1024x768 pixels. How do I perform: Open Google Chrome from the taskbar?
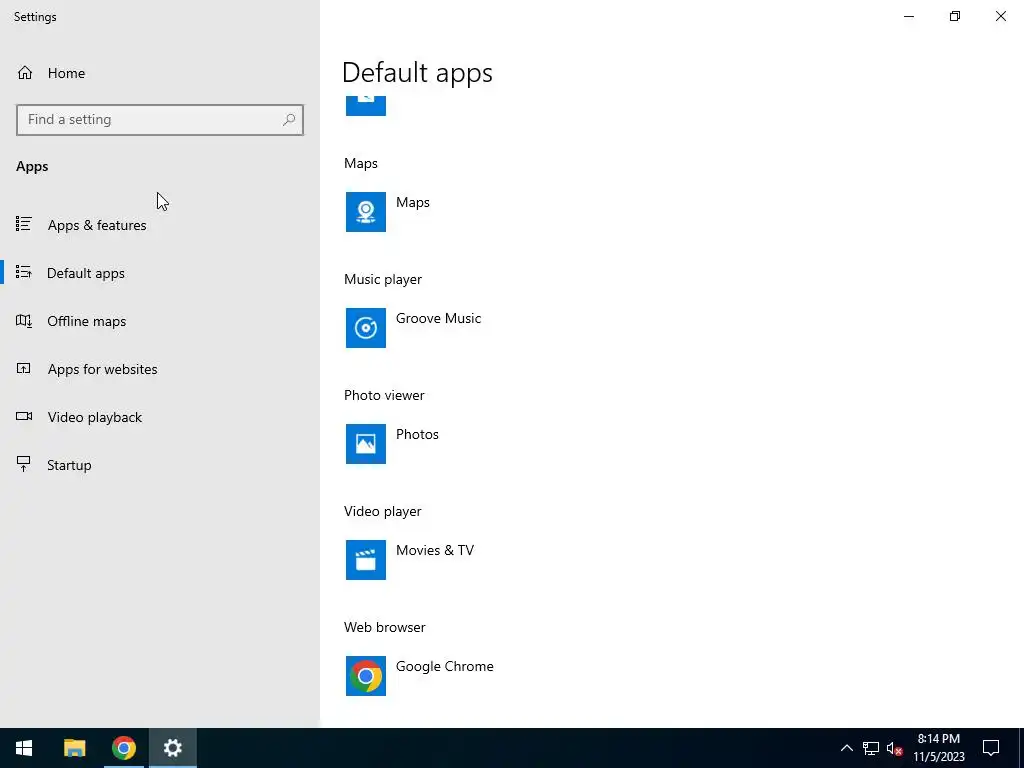point(123,748)
